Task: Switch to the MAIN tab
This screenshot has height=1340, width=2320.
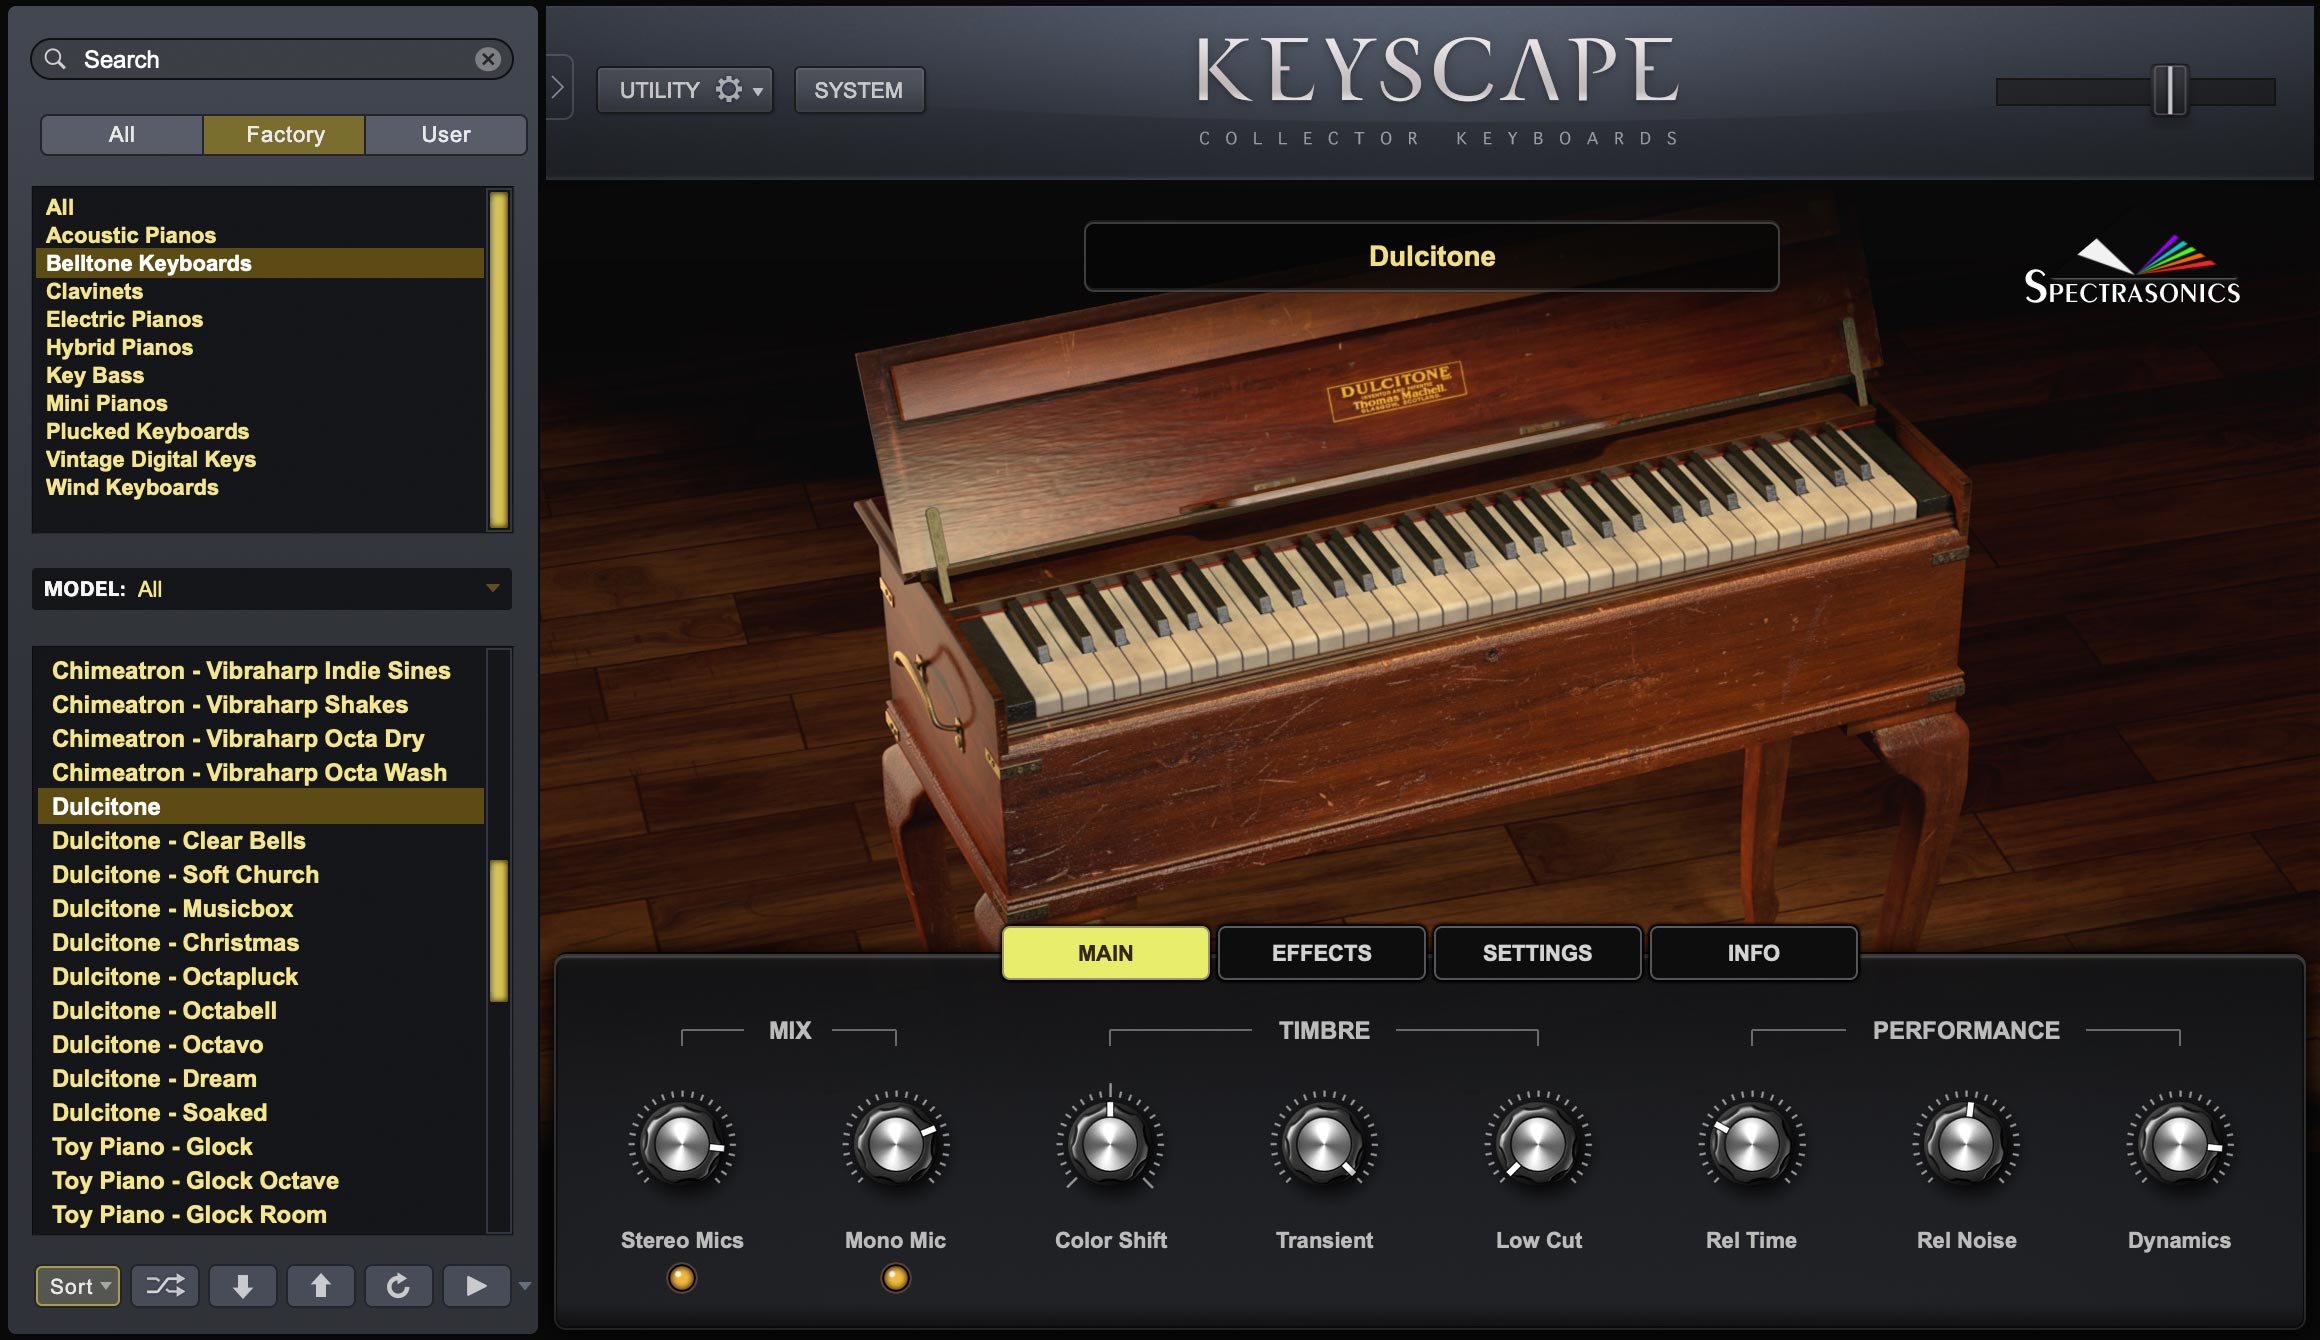Action: point(1106,953)
